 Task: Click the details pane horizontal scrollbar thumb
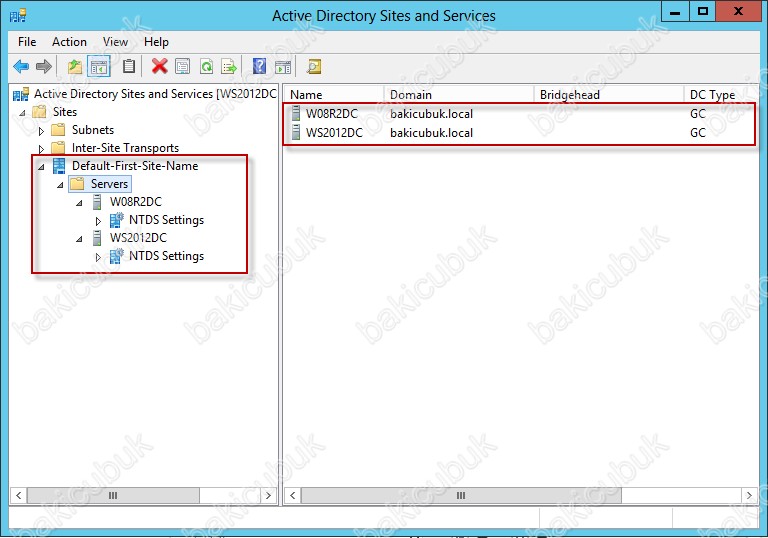461,495
